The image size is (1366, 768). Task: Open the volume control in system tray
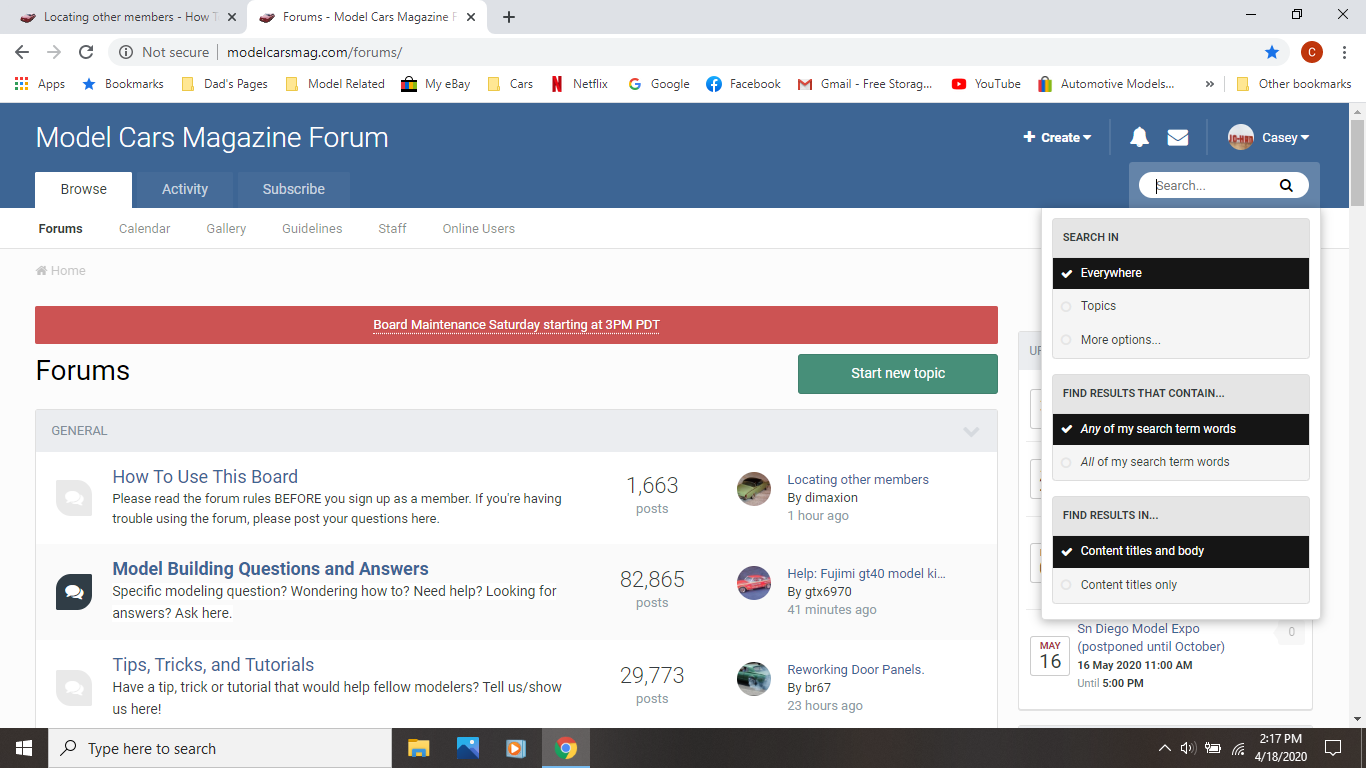(1188, 748)
